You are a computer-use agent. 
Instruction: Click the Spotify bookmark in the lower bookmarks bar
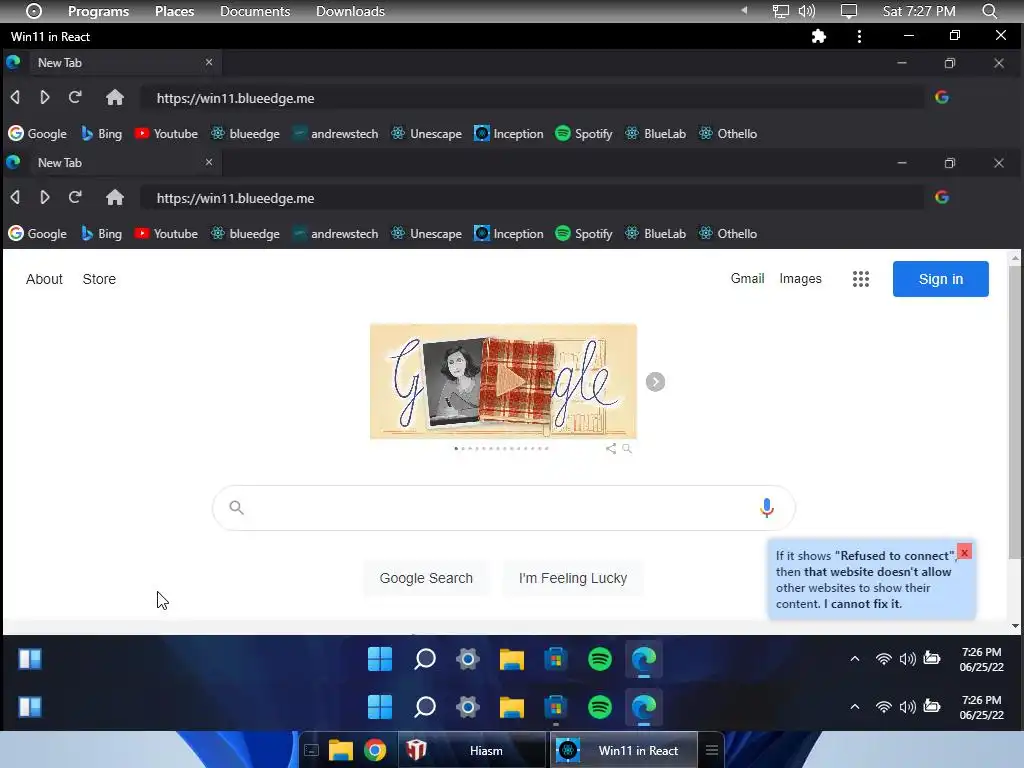coord(584,233)
